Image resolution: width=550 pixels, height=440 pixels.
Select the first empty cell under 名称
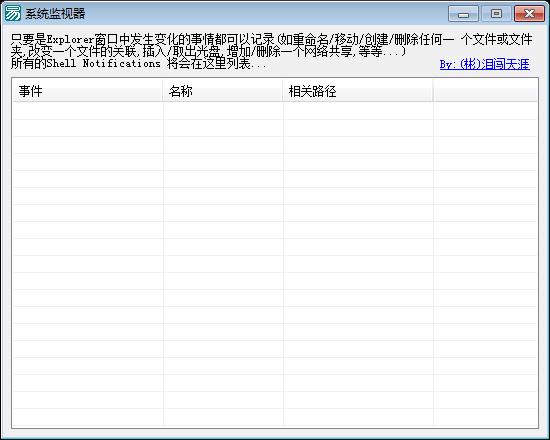click(223, 111)
